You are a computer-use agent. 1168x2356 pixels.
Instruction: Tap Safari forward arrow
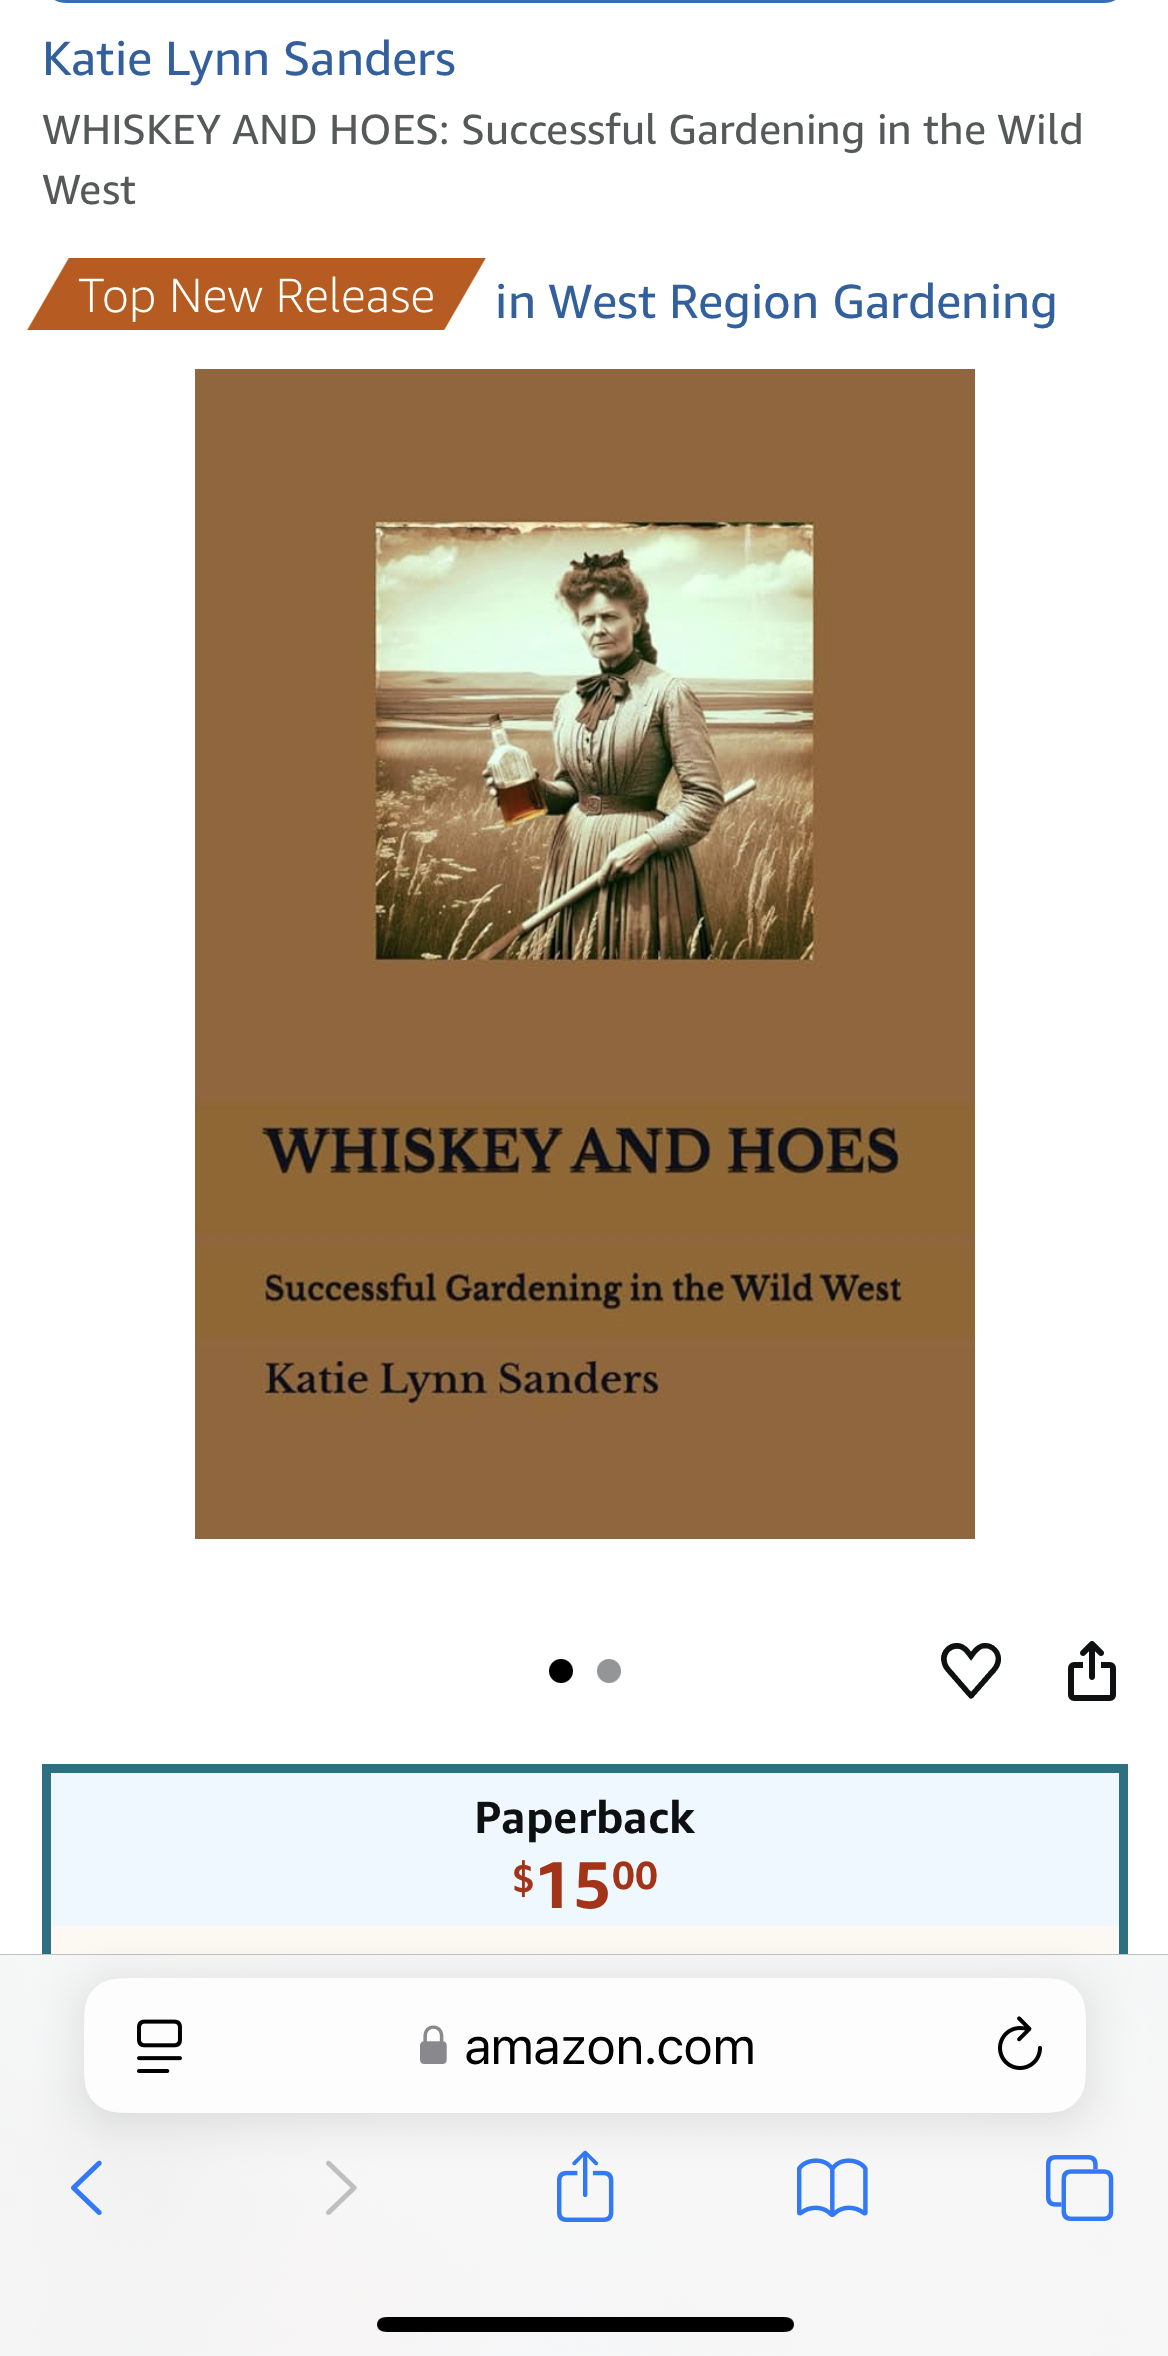(x=340, y=2188)
